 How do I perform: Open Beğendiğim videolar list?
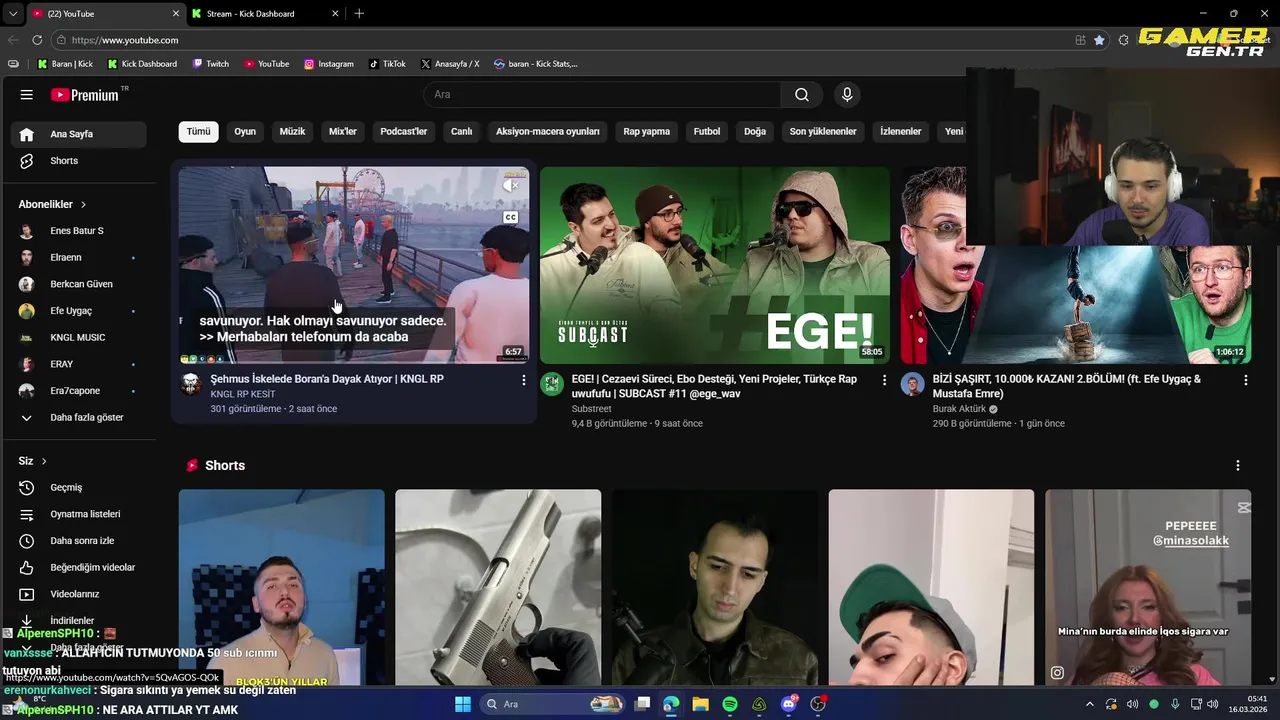click(x=79, y=568)
